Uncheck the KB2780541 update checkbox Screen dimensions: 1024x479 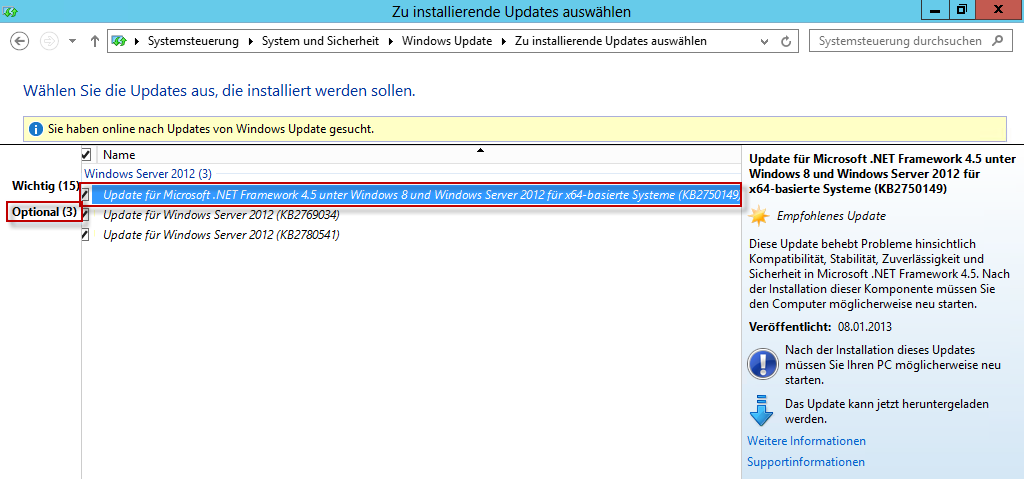coord(86,235)
